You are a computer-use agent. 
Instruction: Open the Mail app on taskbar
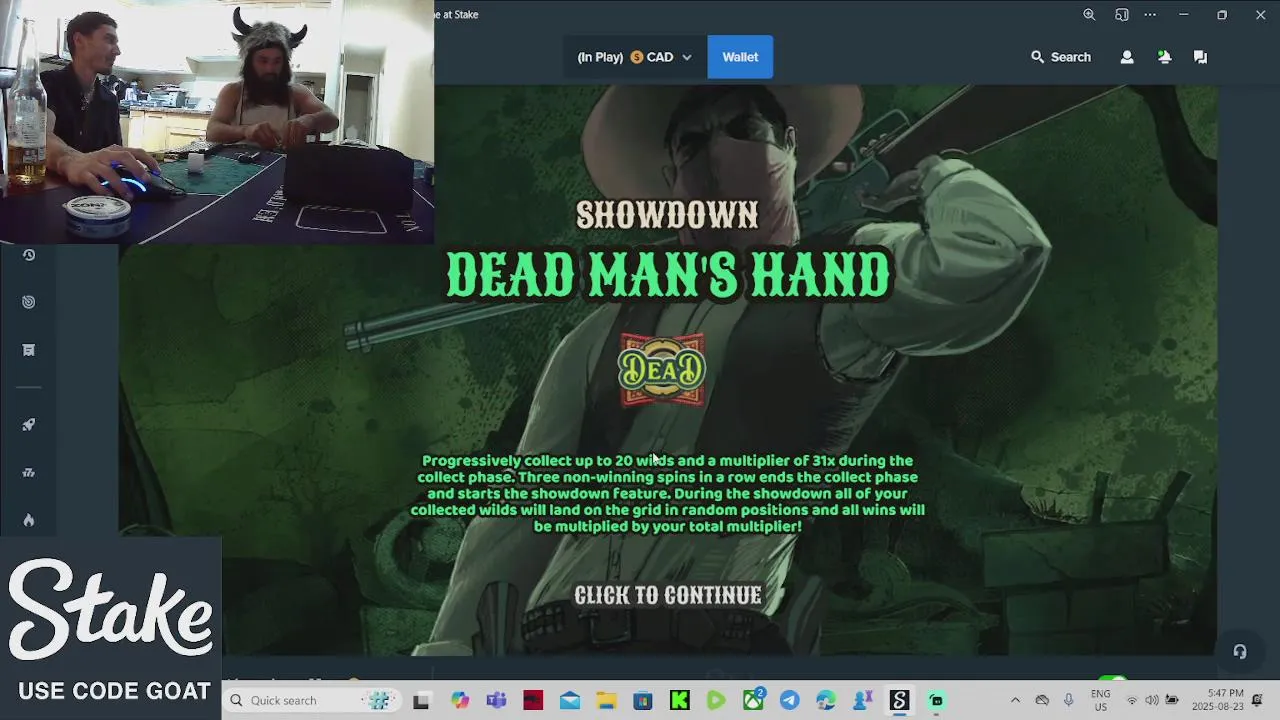(570, 701)
